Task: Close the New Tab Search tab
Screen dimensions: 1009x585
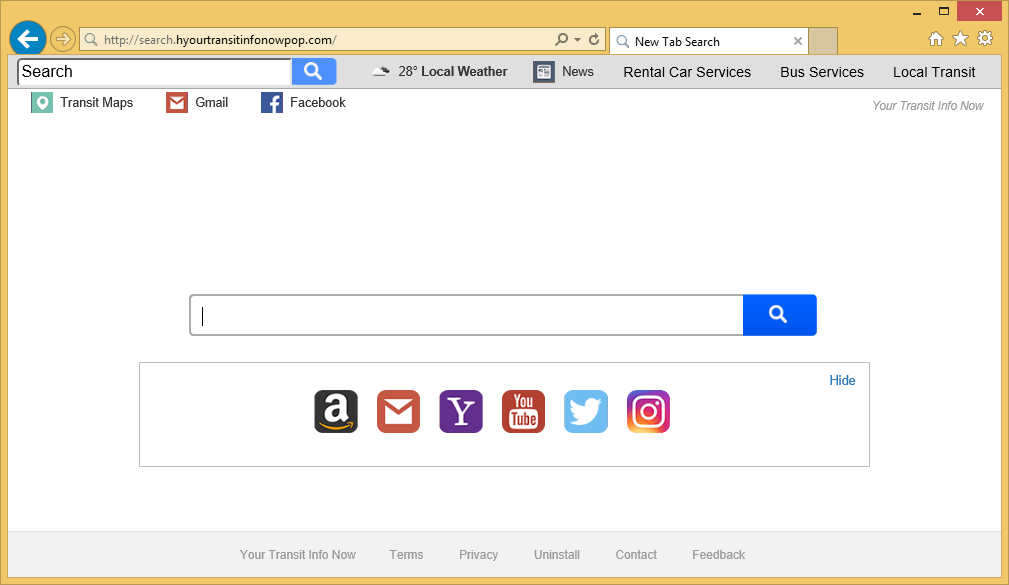Action: point(797,41)
